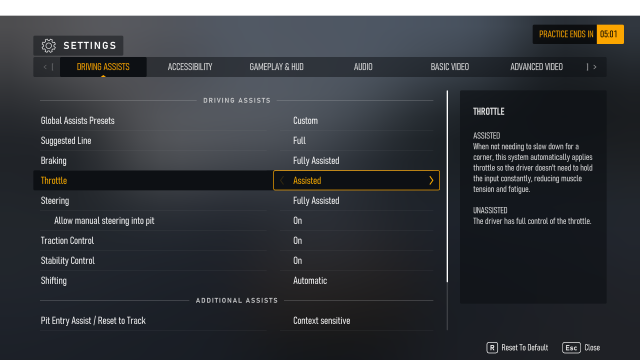Toggle the Traction Control On value
This screenshot has height=360, width=640.
pyautogui.click(x=298, y=241)
